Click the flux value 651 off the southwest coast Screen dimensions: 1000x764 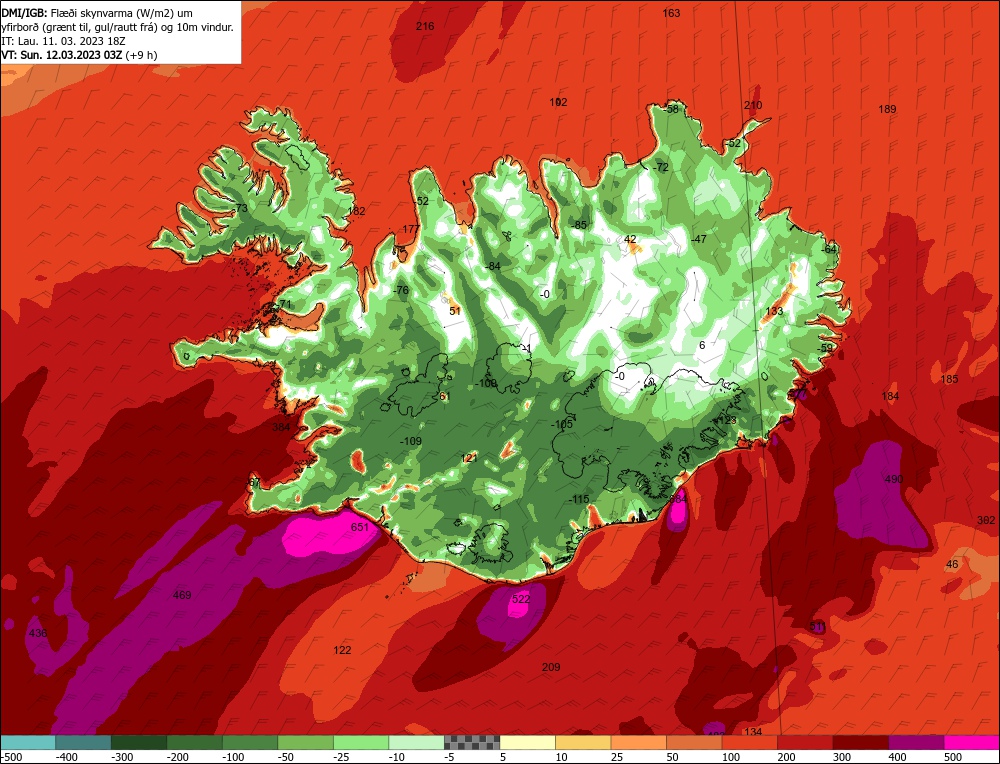360,527
